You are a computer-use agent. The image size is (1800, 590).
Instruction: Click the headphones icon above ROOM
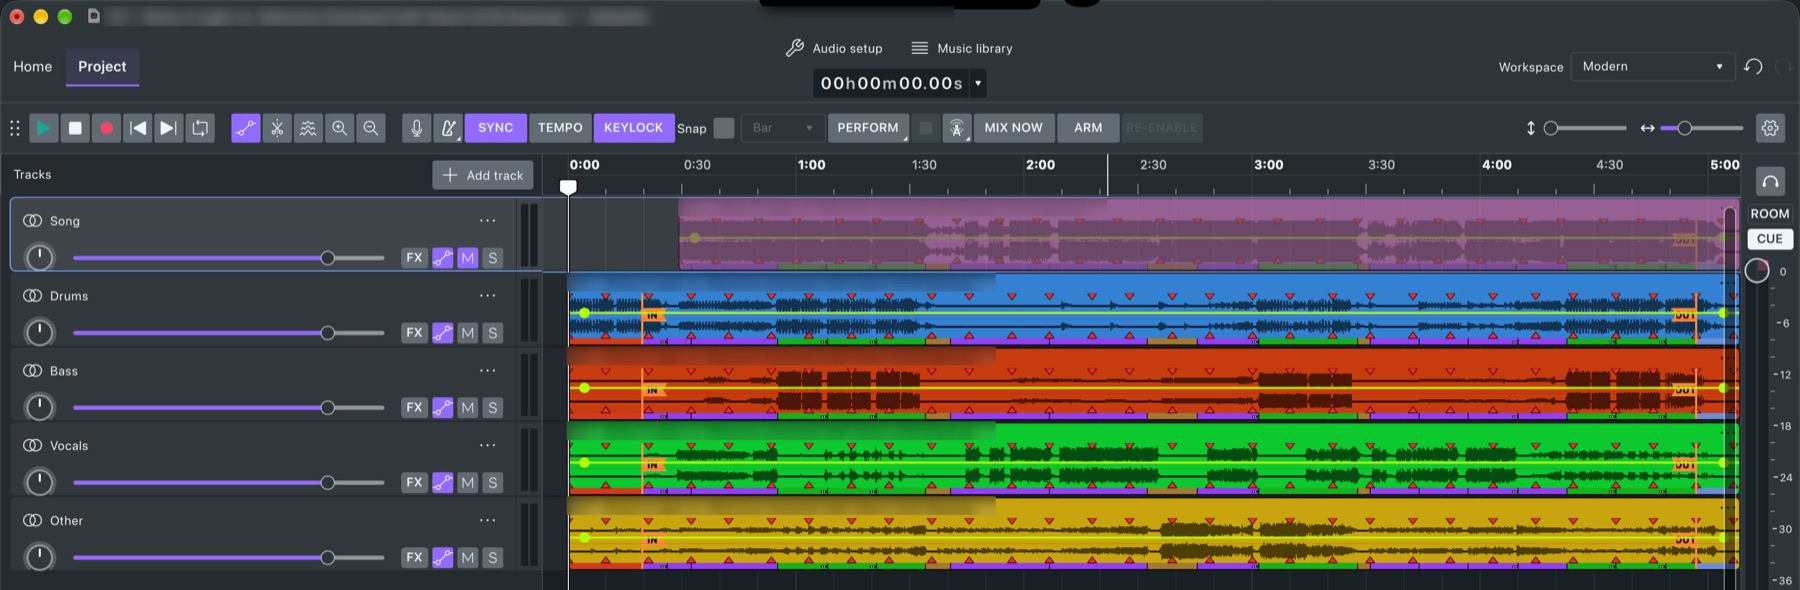(1770, 181)
